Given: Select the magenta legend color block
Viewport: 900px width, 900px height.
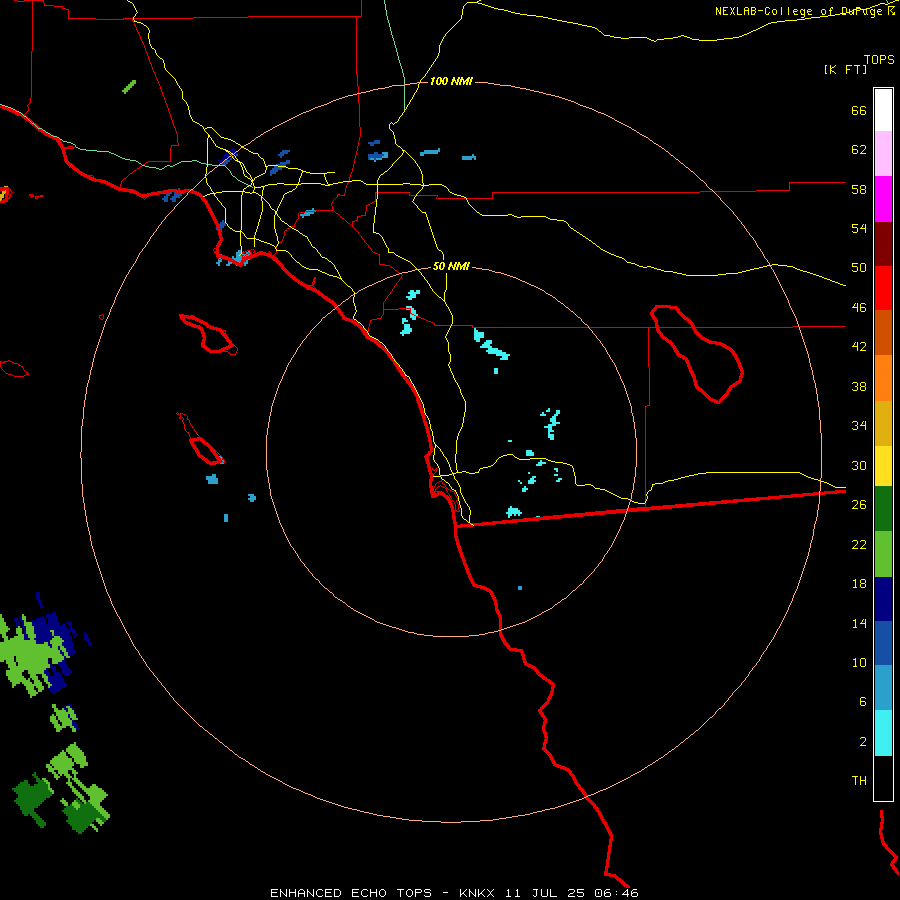Looking at the screenshot, I should coord(883,199).
